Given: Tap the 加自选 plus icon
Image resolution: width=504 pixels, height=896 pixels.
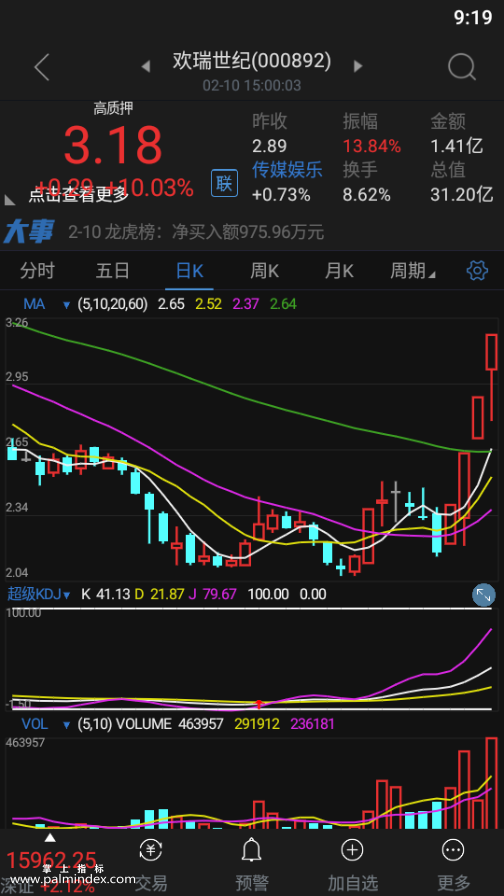Looking at the screenshot, I should (x=352, y=850).
